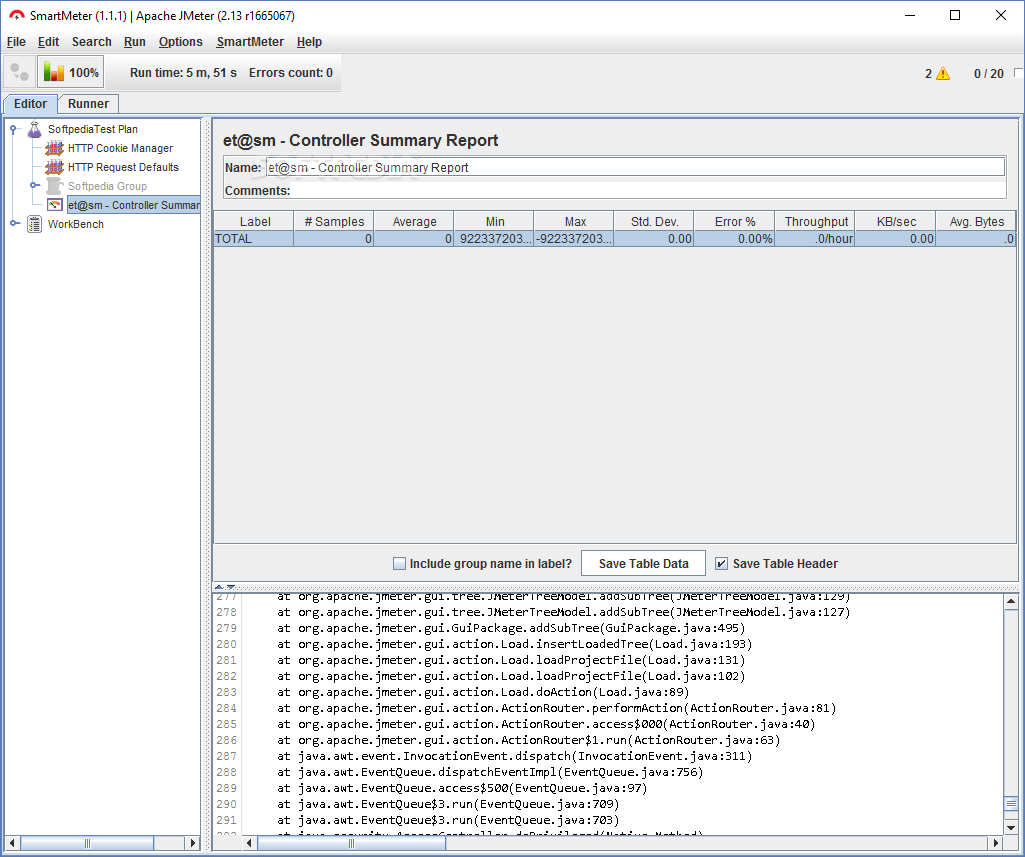This screenshot has width=1025, height=857.
Task: Click the Max column header
Action: [x=575, y=222]
